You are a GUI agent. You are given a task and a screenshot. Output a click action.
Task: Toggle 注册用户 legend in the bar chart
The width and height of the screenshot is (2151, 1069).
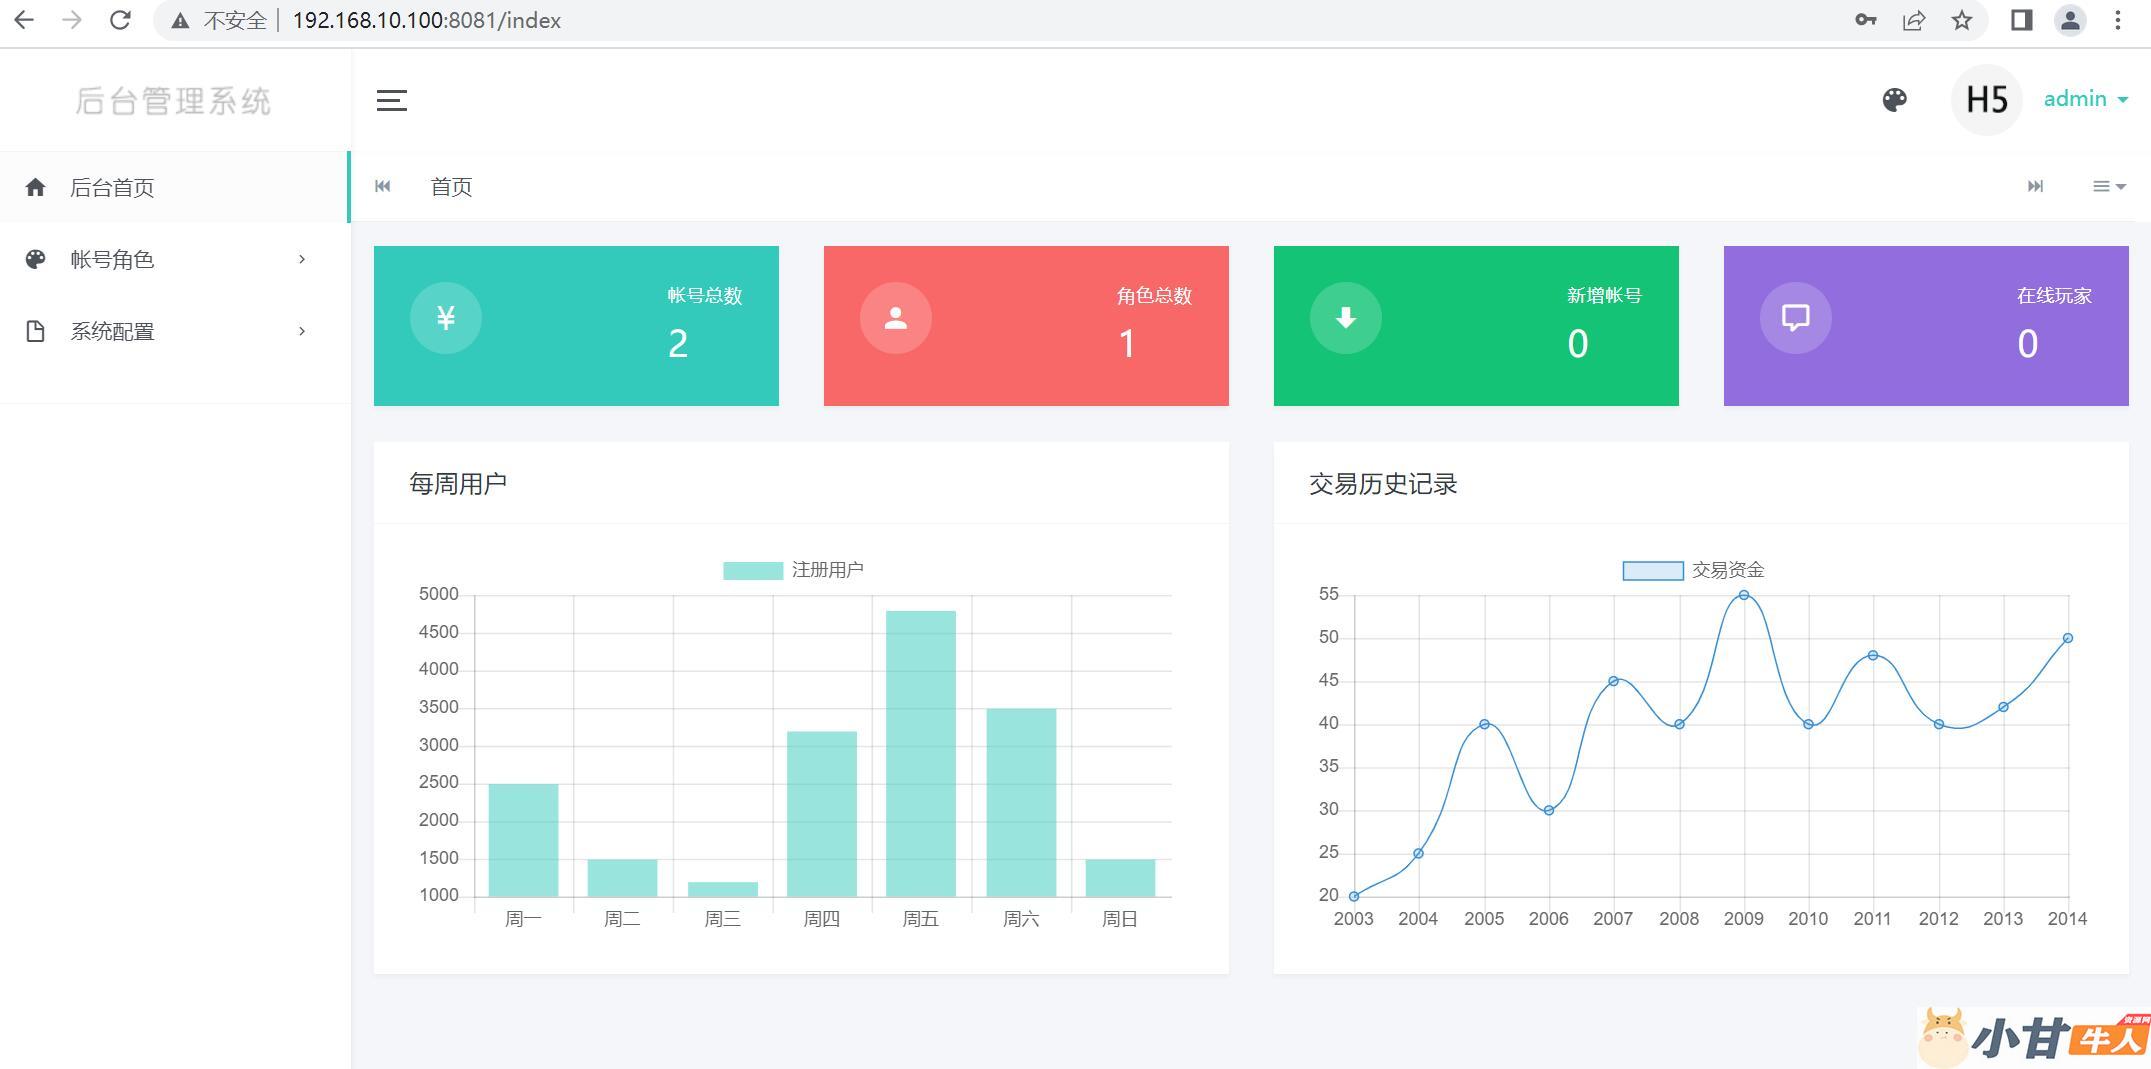[793, 570]
